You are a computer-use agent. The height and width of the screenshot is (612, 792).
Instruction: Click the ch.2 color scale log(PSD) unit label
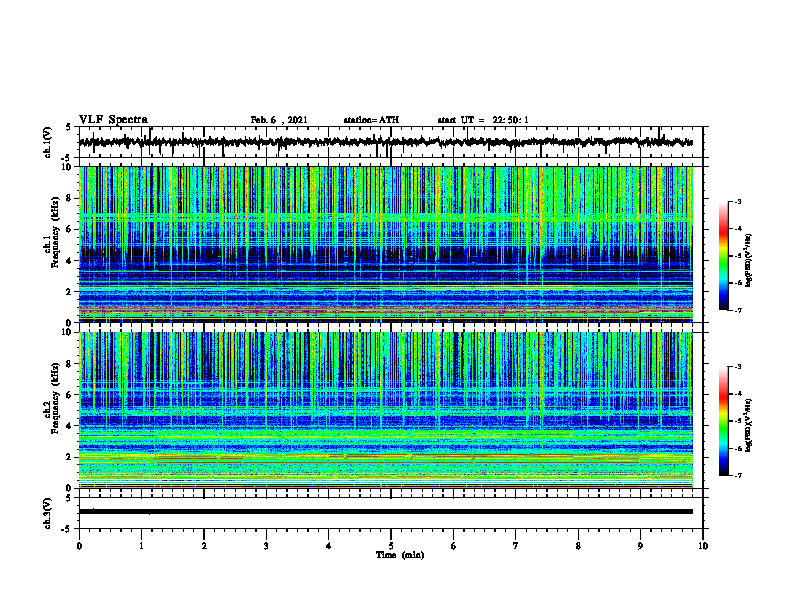pyautogui.click(x=749, y=426)
